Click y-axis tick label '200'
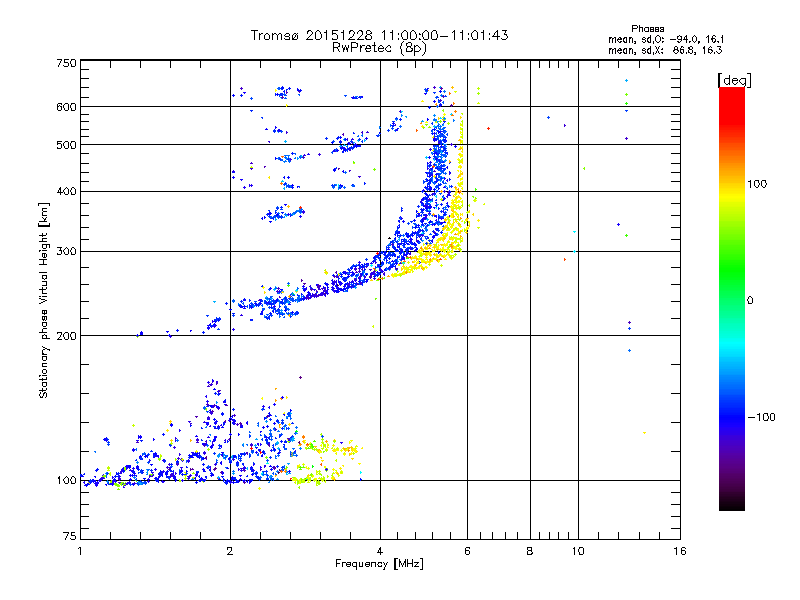The height and width of the screenshot is (600, 800). click(x=66, y=336)
